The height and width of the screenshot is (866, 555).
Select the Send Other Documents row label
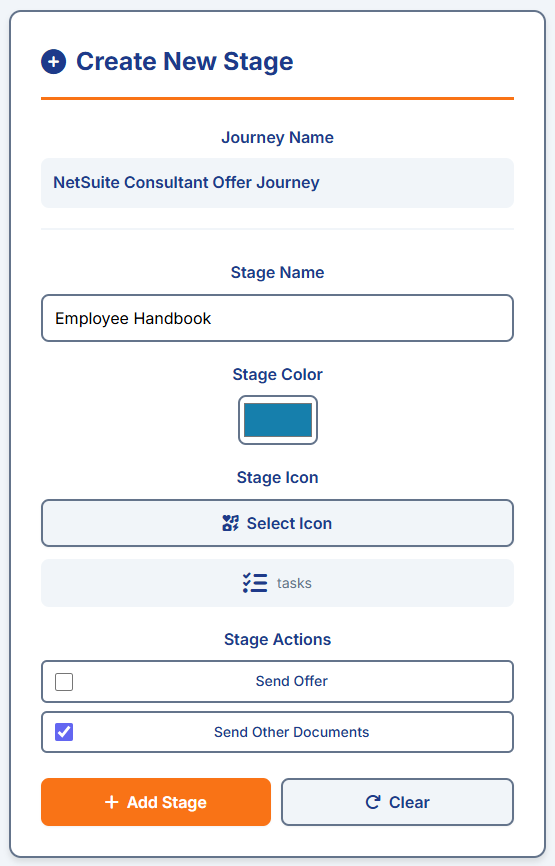click(x=292, y=732)
